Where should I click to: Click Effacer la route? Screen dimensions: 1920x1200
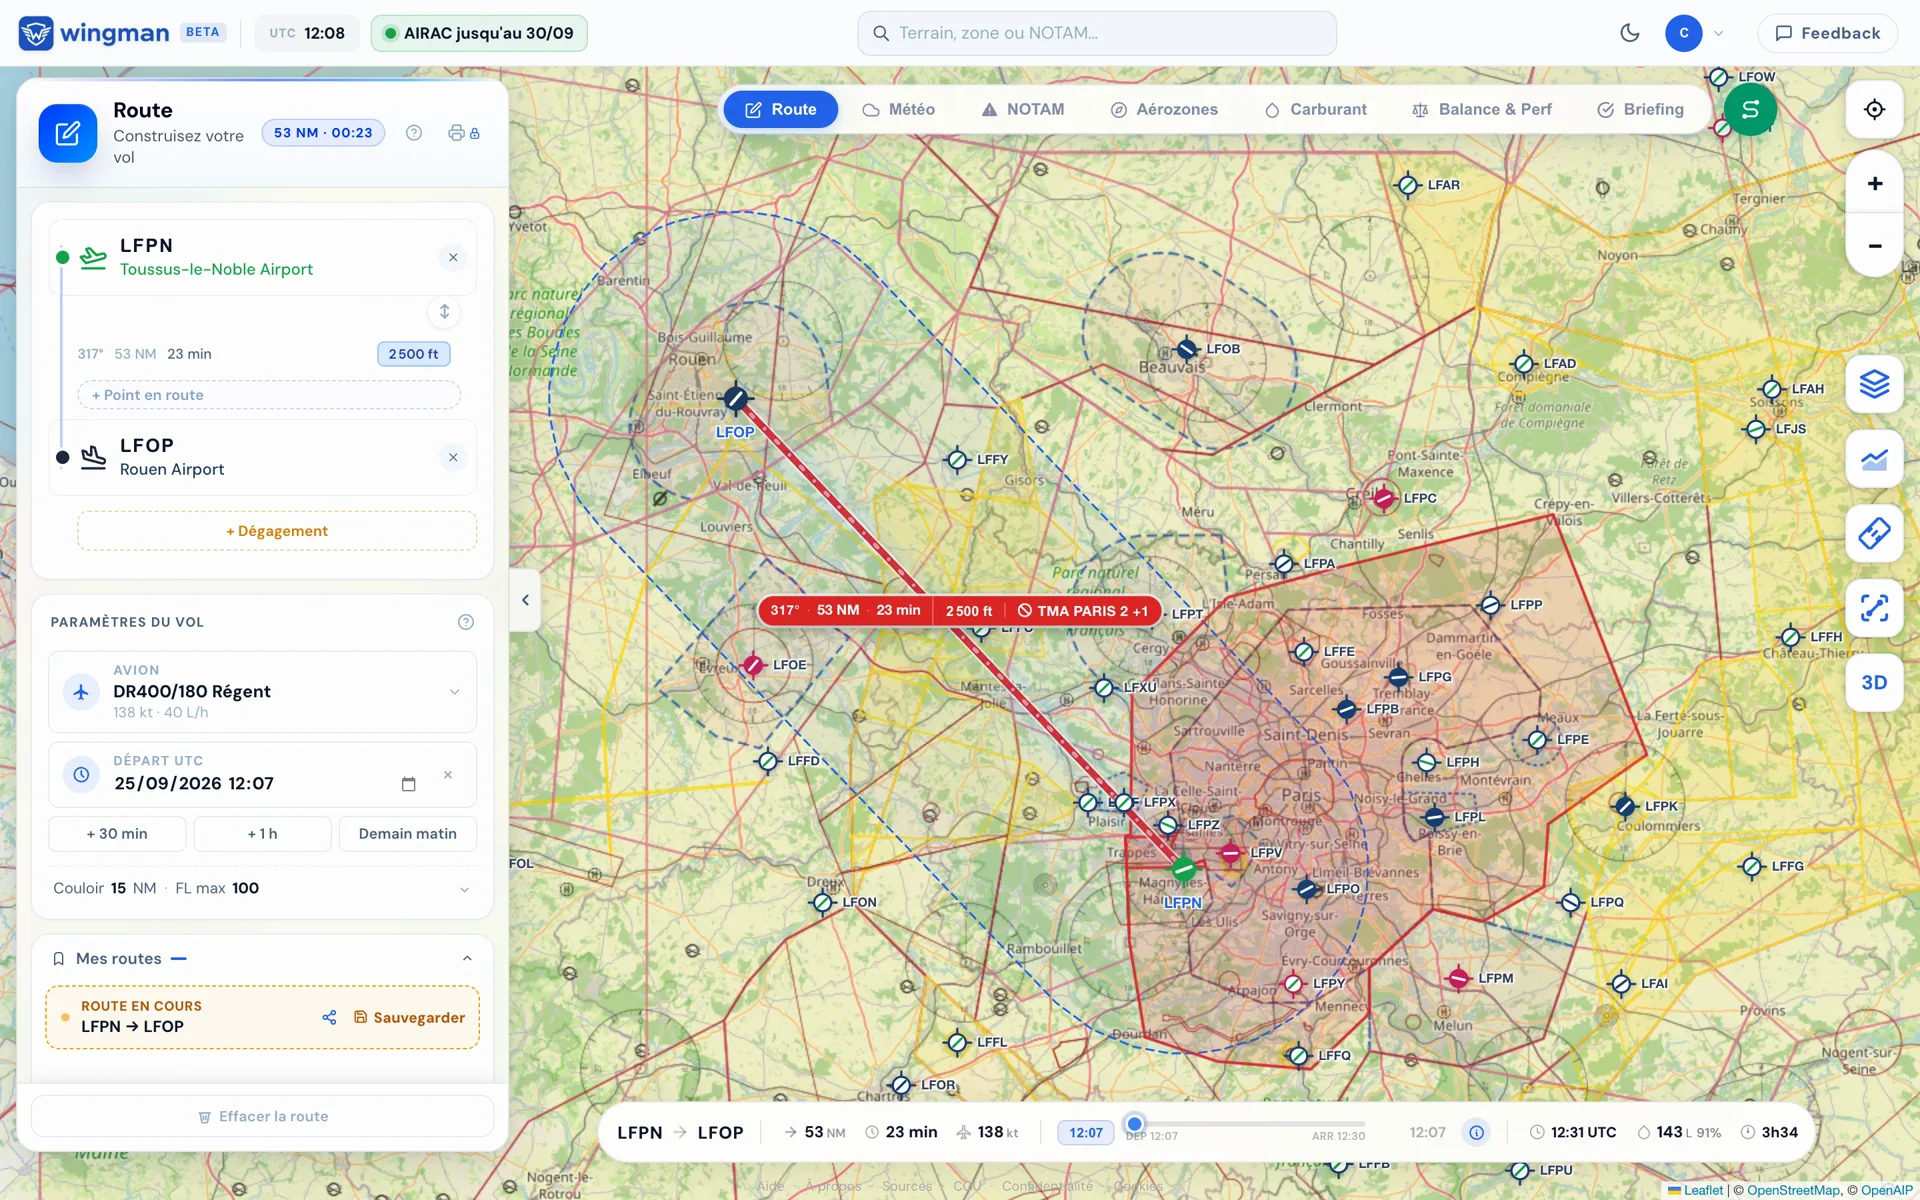pos(263,1116)
